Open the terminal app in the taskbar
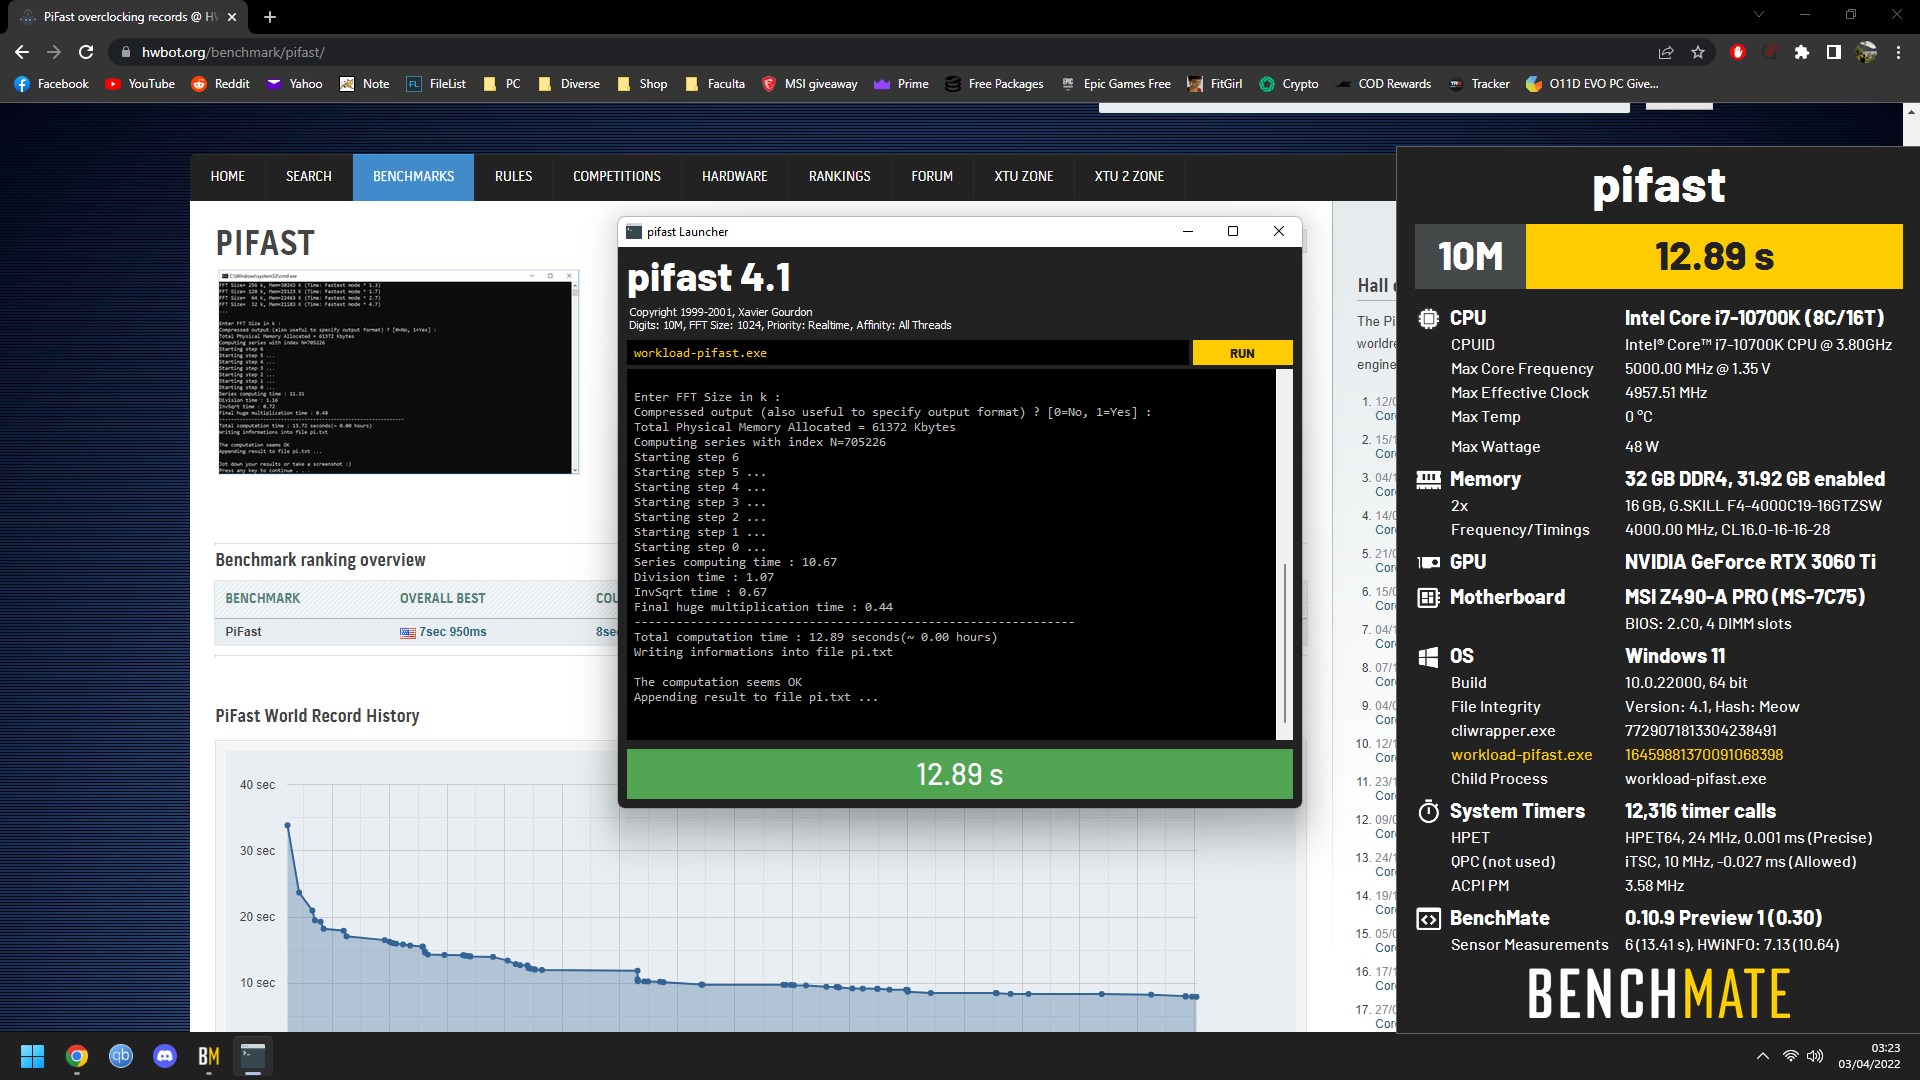The image size is (1920, 1080). [253, 1056]
